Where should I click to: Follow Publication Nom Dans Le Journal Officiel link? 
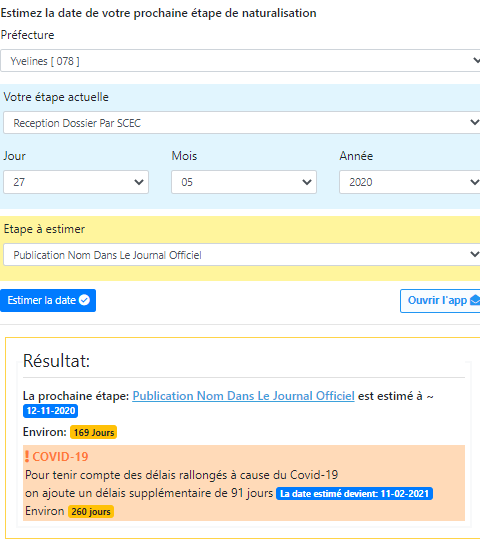(x=243, y=396)
